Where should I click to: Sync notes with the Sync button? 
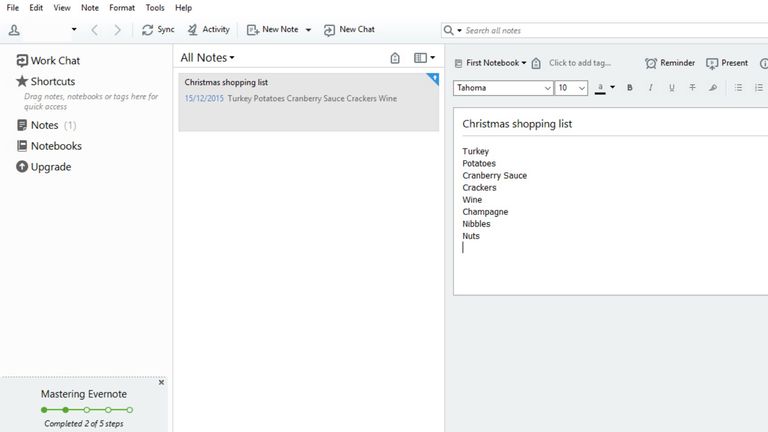pyautogui.click(x=158, y=30)
